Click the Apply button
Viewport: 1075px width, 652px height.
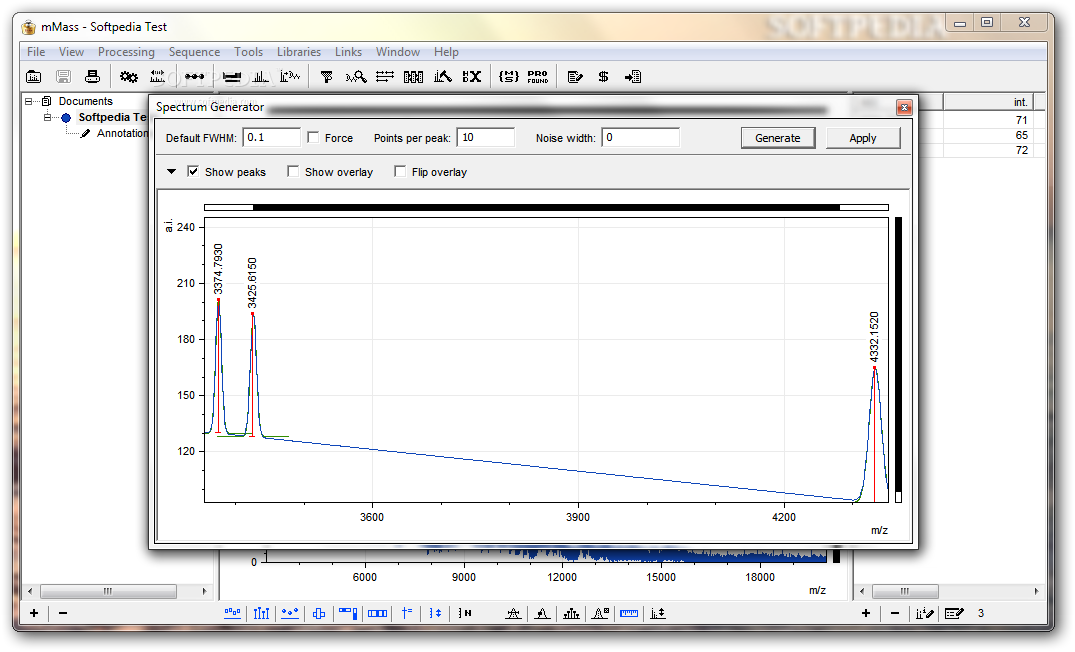pyautogui.click(x=862, y=138)
